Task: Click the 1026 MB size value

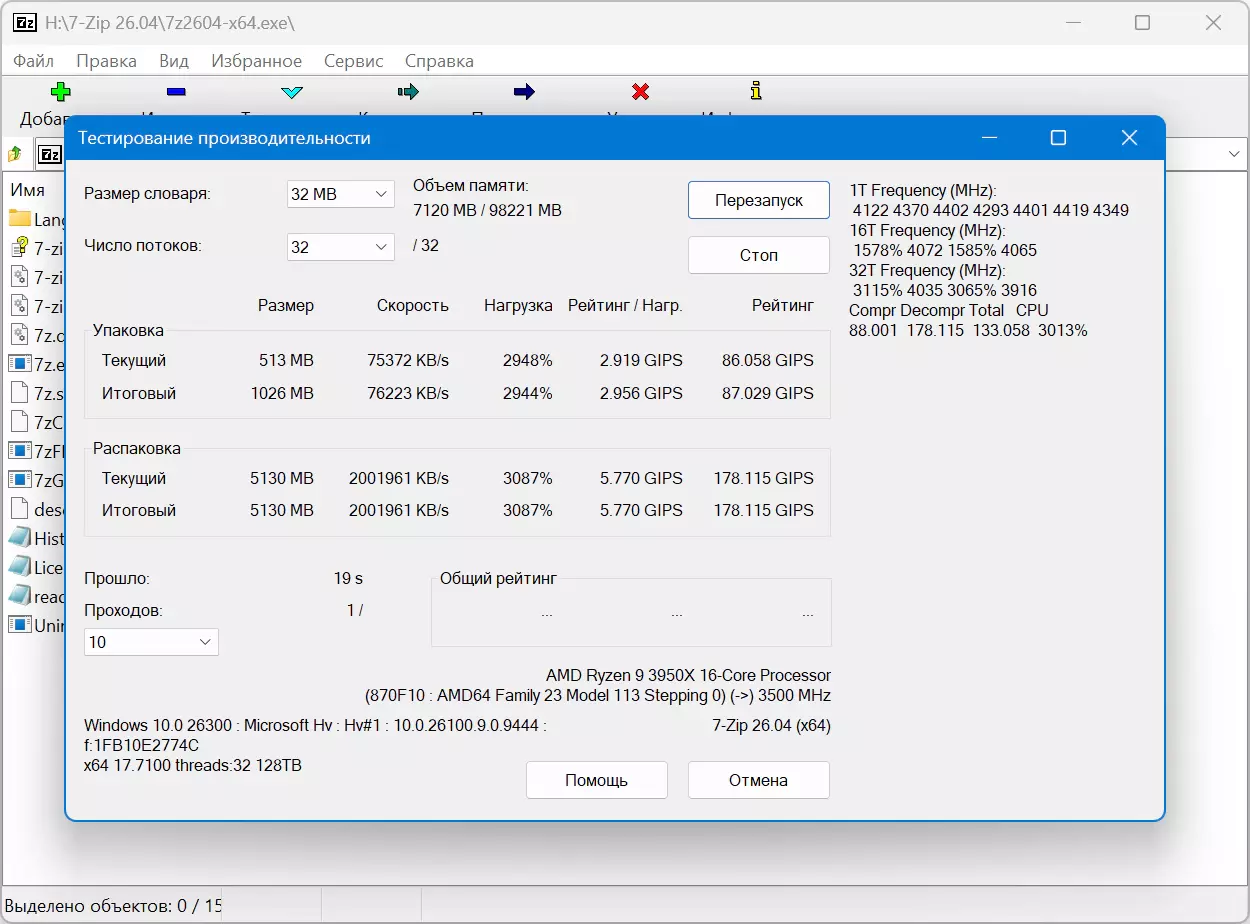Action: [282, 393]
